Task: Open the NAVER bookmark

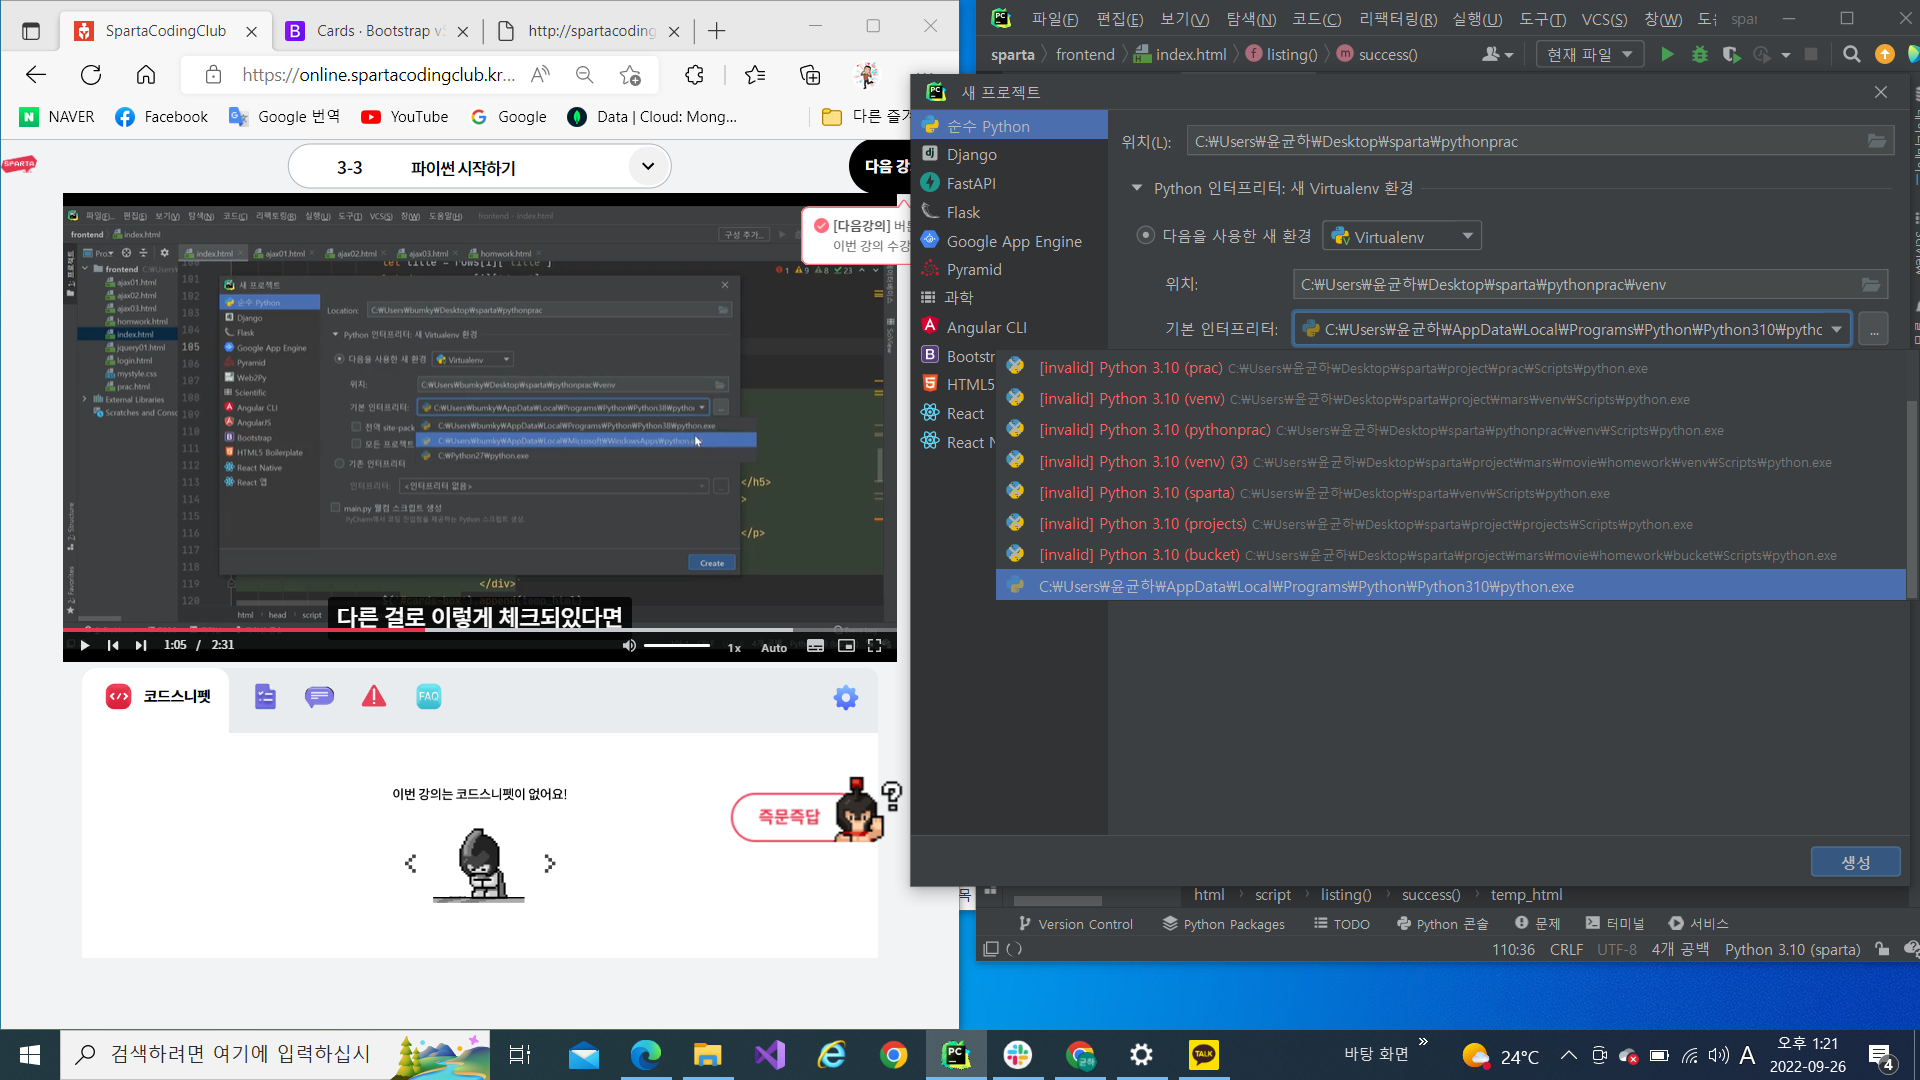Action: point(58,117)
